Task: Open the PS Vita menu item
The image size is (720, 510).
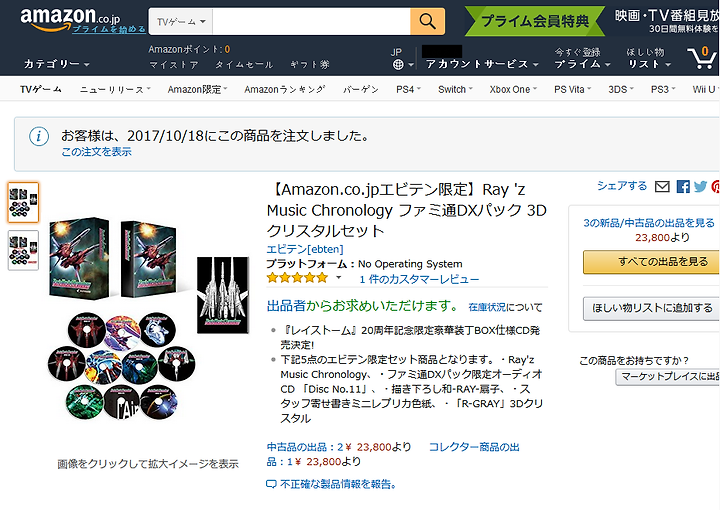Action: (x=573, y=90)
